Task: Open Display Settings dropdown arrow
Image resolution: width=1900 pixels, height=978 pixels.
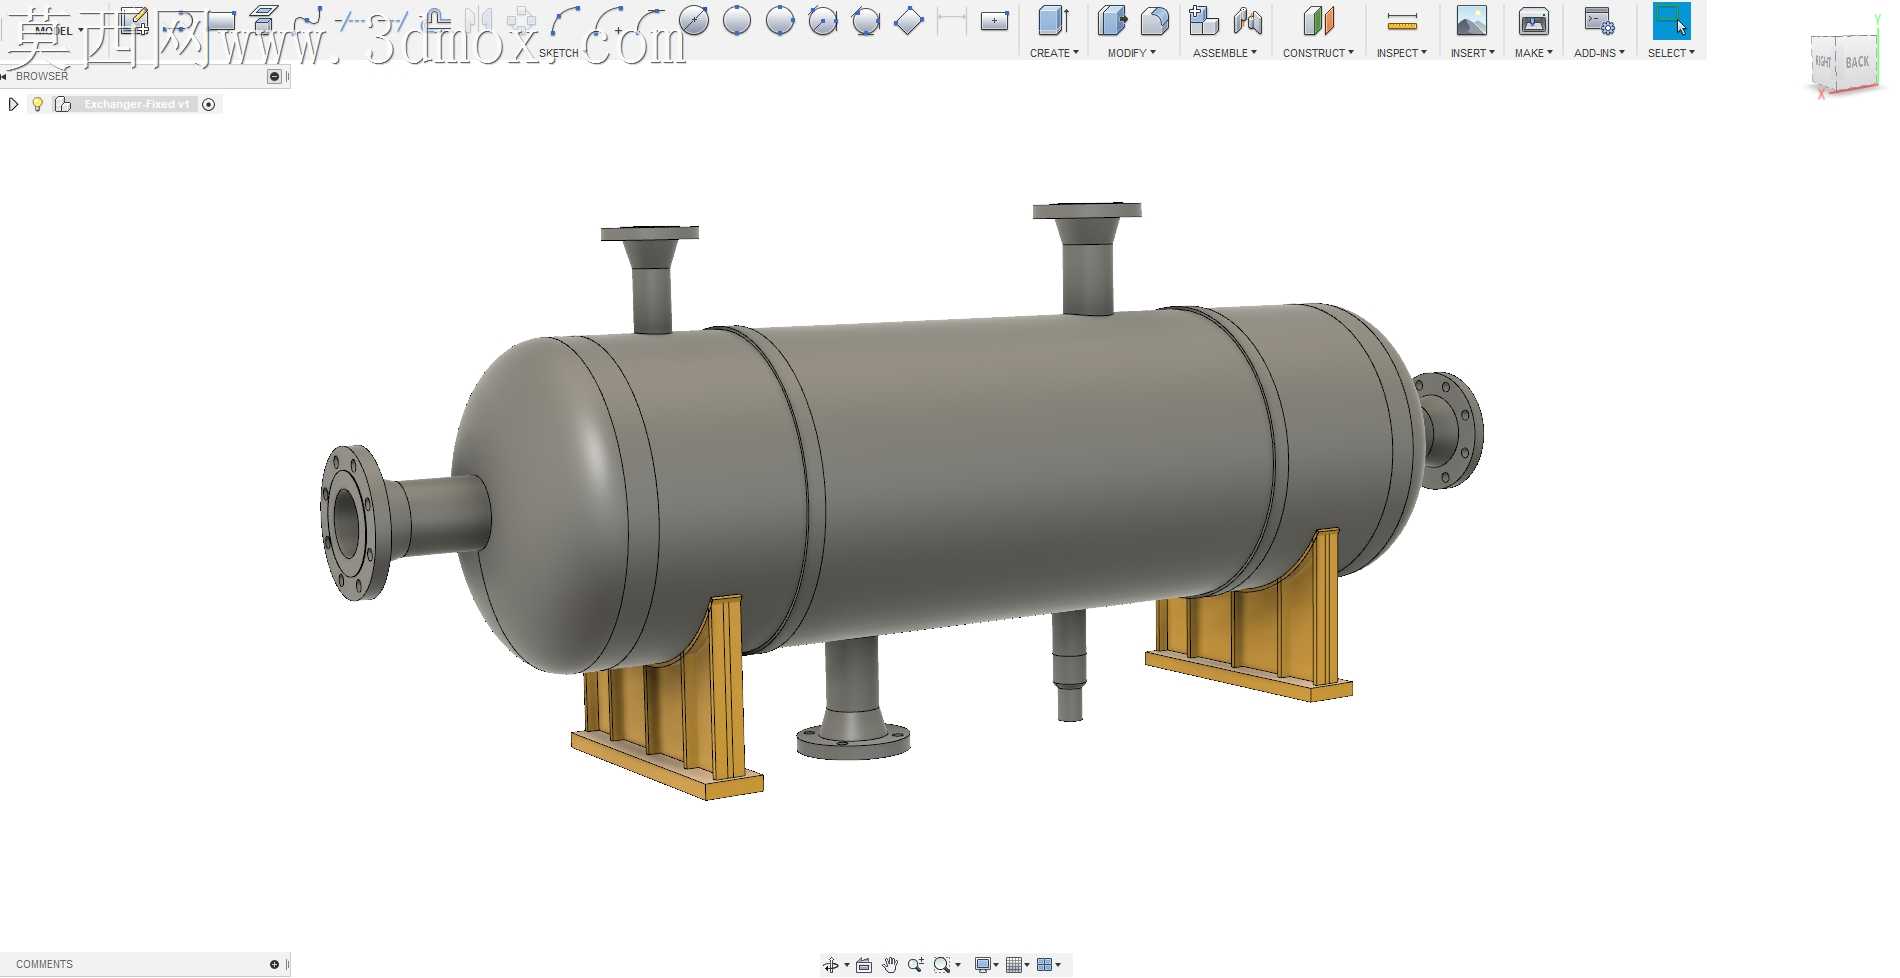Action: (x=996, y=965)
